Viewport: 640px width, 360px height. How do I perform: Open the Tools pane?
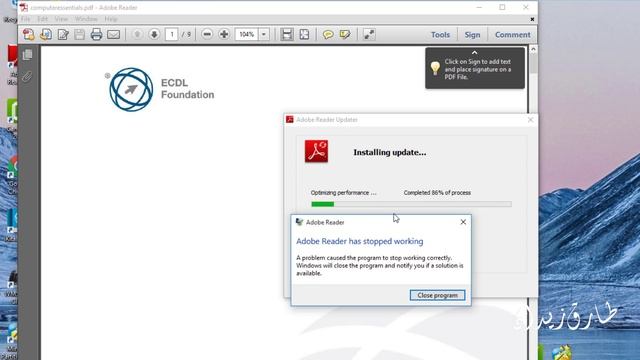coord(440,35)
